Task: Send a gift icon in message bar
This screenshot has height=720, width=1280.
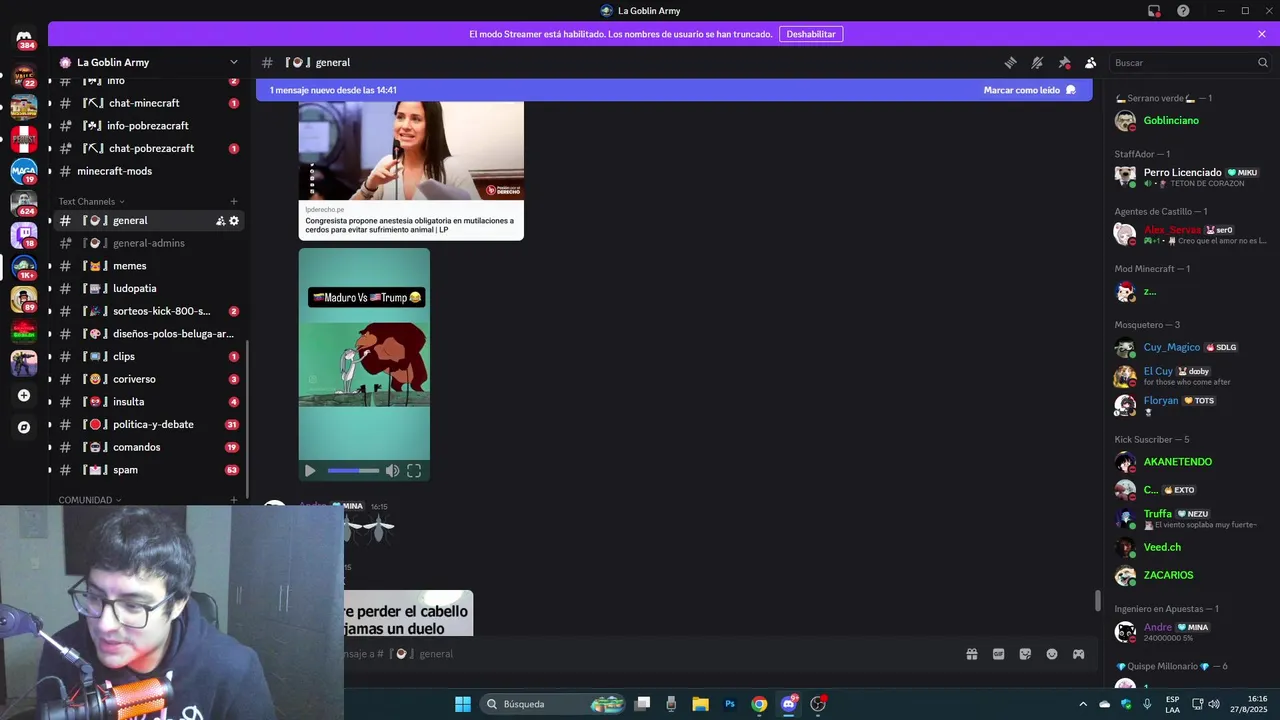Action: tap(971, 654)
